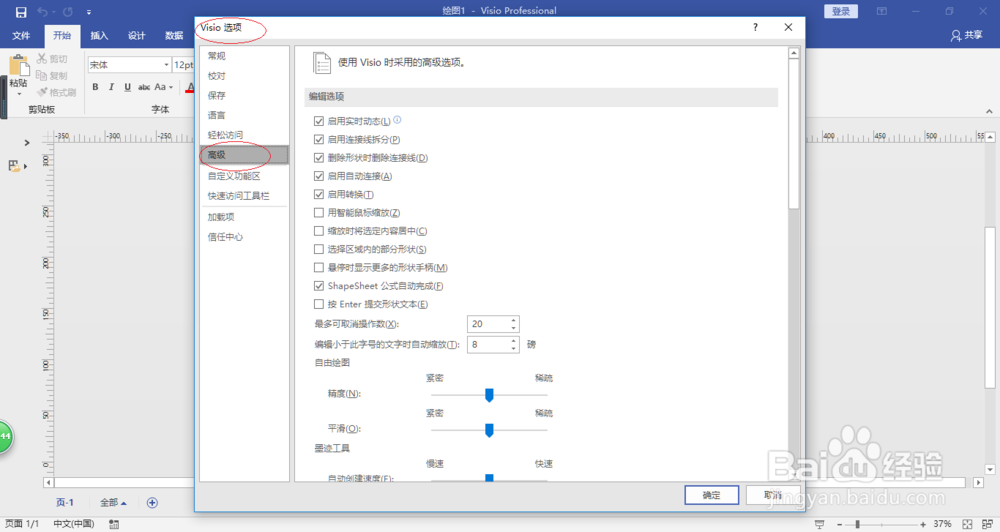Click the Paste (粘贴) clipboard icon

click(x=18, y=66)
